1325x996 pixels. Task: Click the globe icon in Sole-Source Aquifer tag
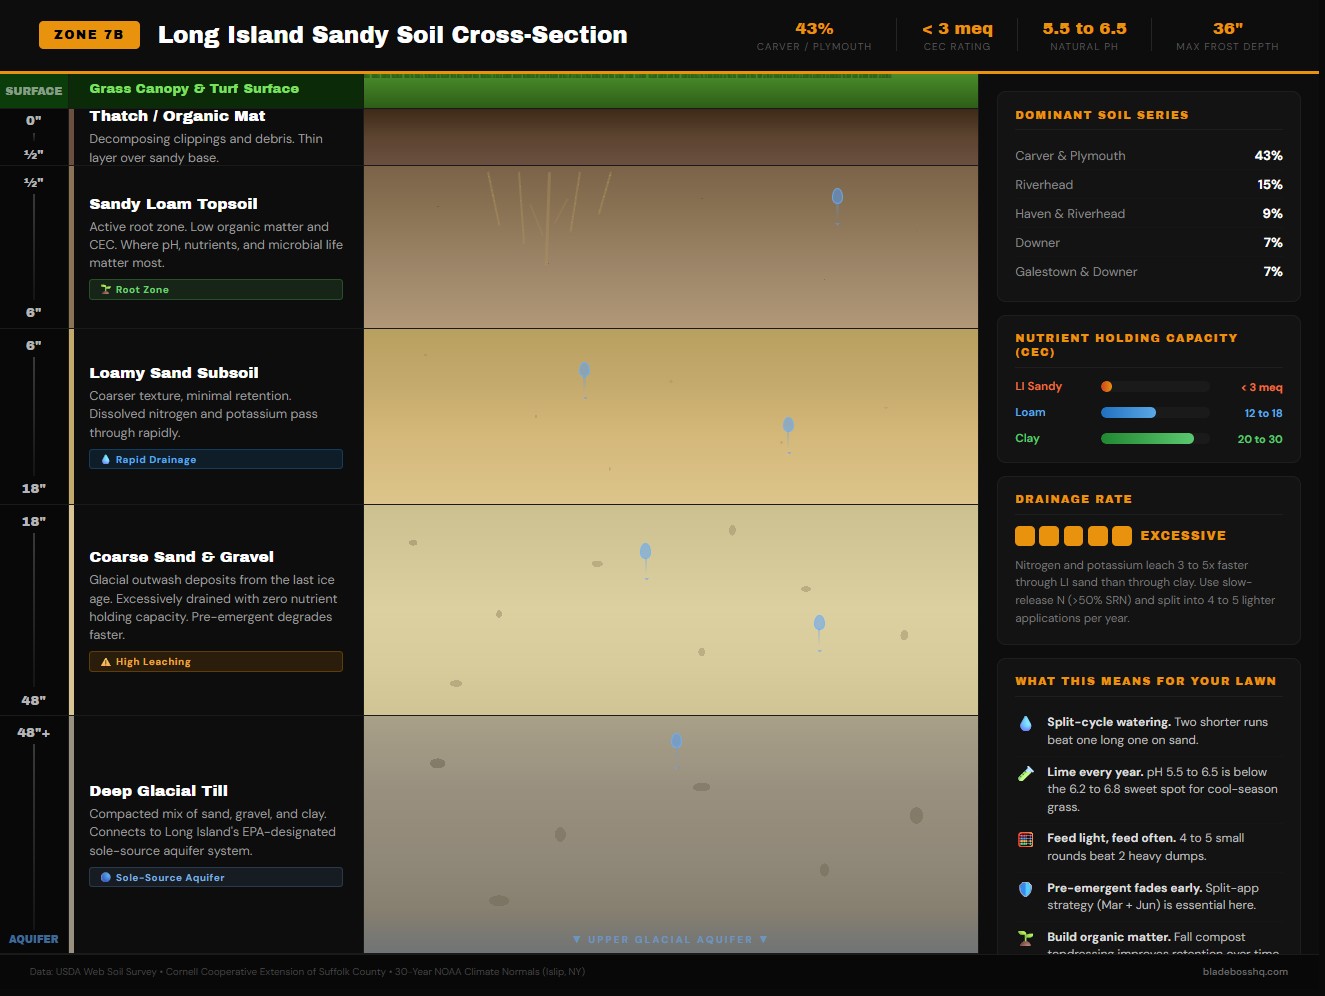[106, 878]
